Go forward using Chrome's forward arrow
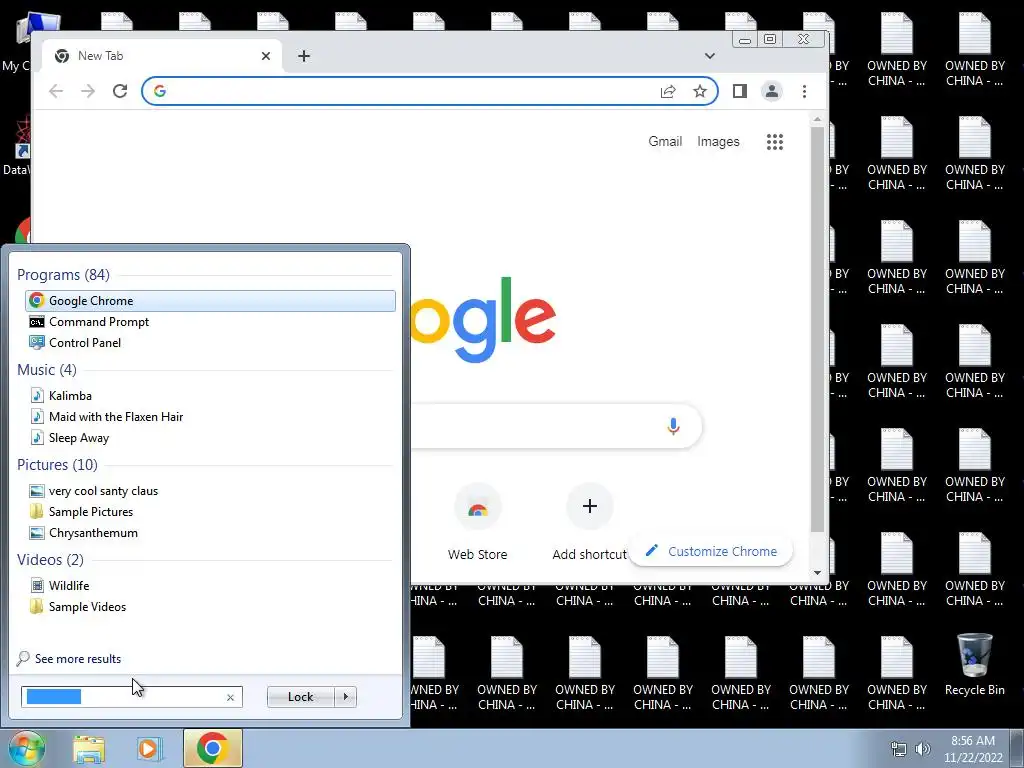1024x768 pixels. coord(88,91)
